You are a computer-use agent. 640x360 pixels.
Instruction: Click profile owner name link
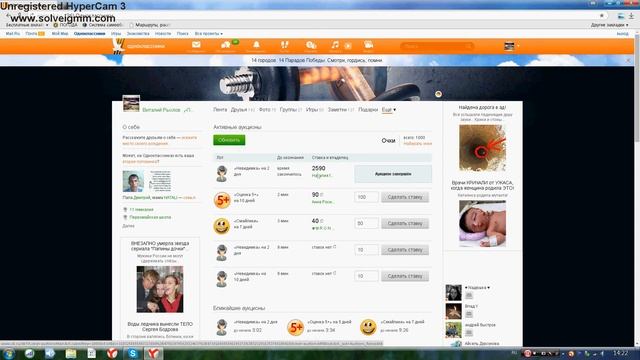[x=161, y=110]
